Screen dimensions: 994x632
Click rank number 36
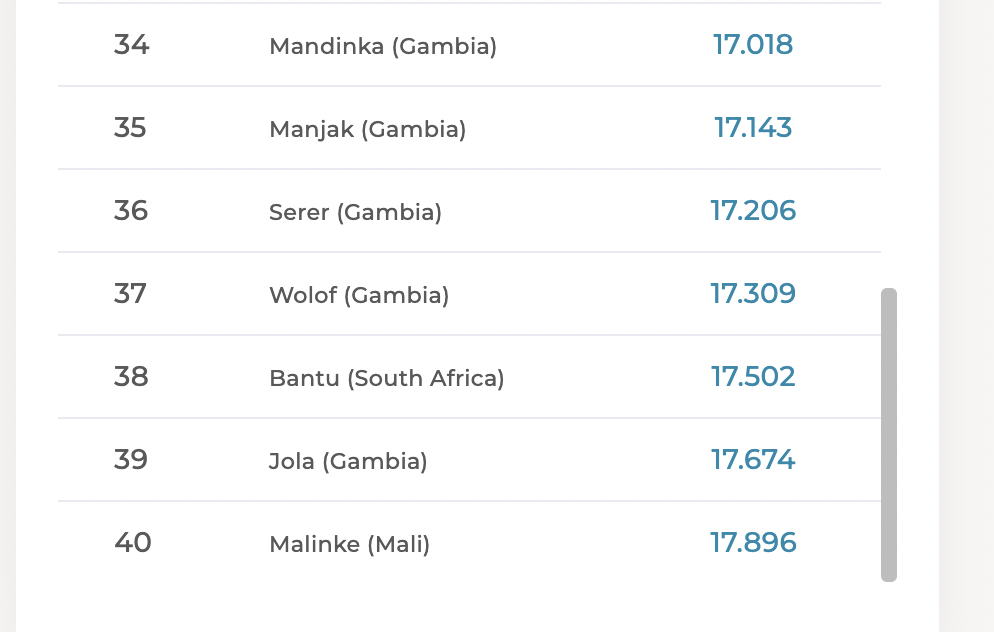(x=131, y=210)
